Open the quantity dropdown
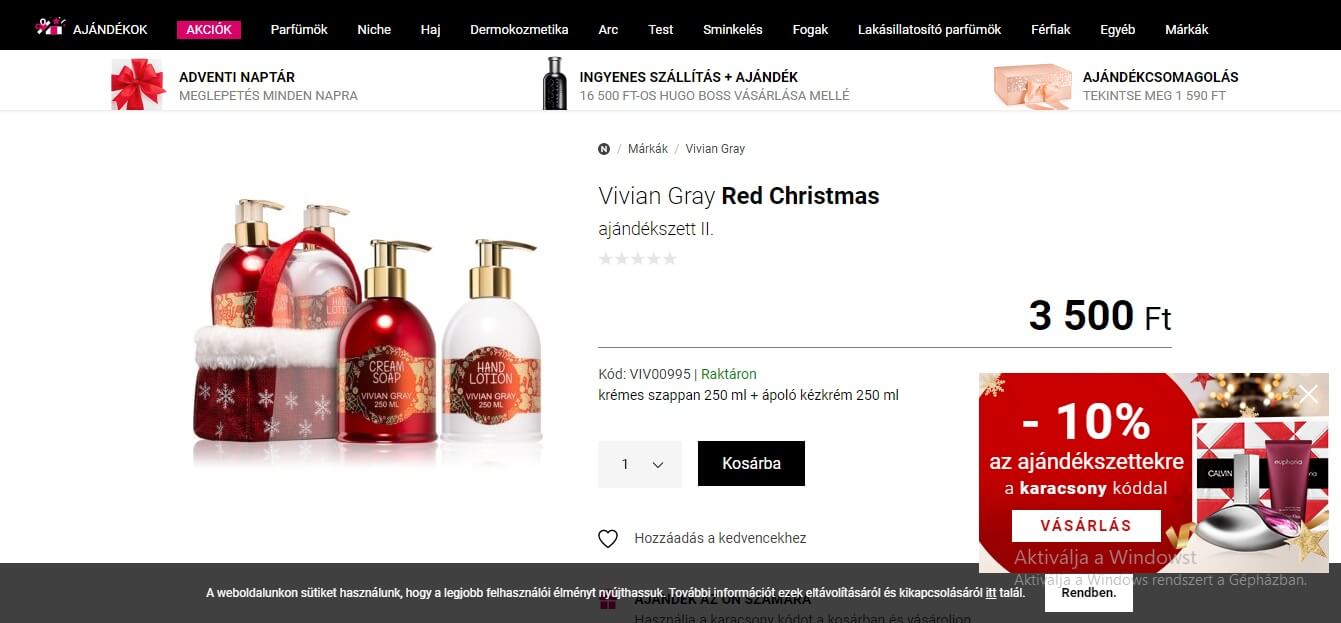 coord(640,464)
